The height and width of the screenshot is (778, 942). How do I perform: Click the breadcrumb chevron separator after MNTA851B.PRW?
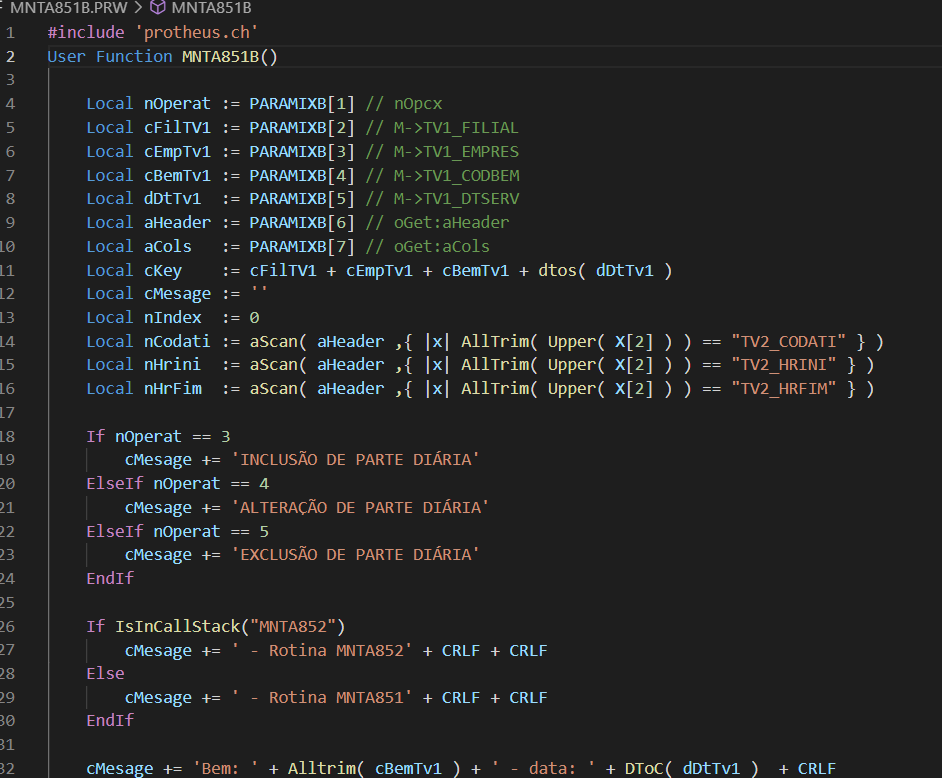[138, 8]
